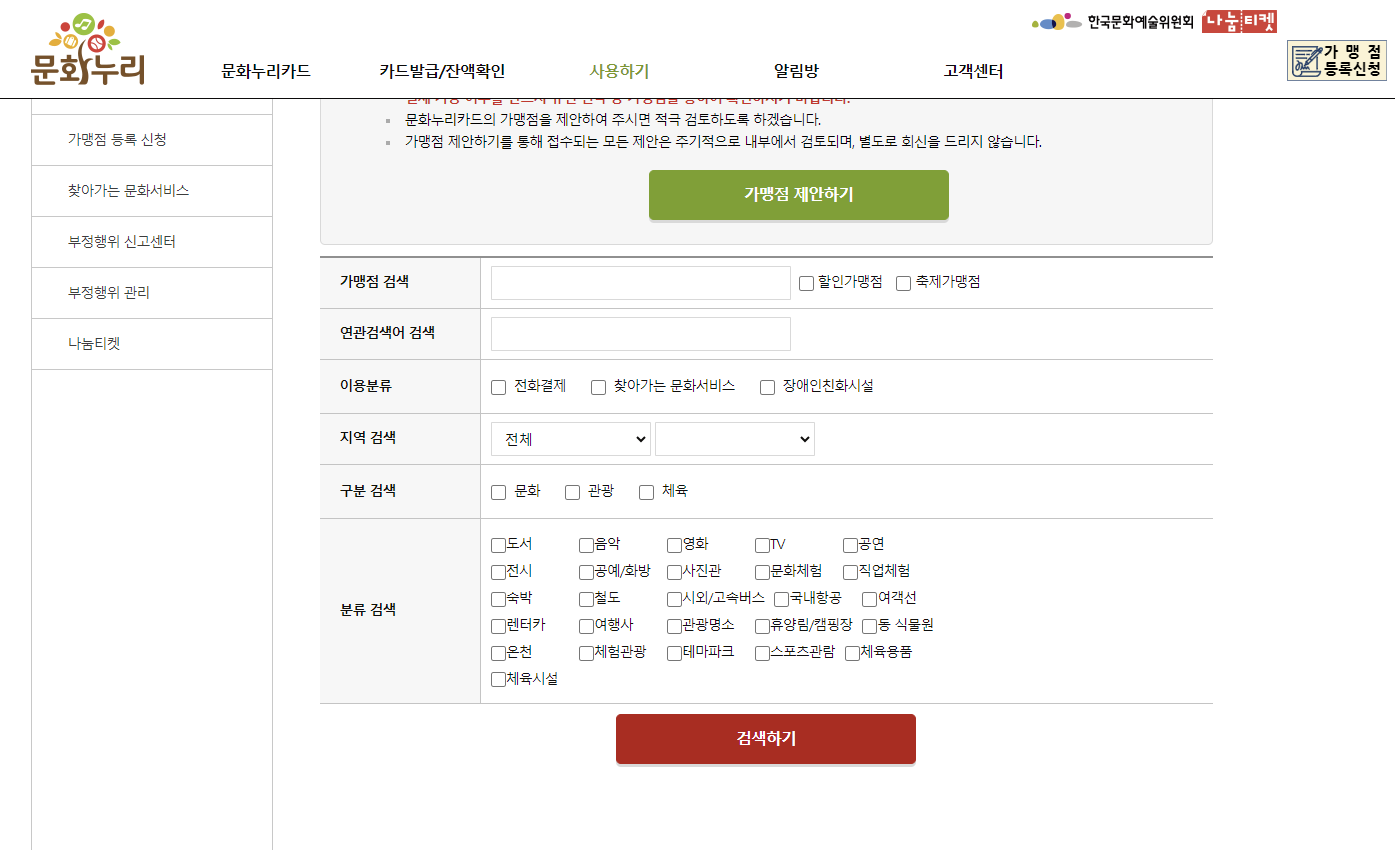The width and height of the screenshot is (1395, 850).
Task: Check the 휴양림/캠핑장 checkbox
Action: (x=762, y=627)
